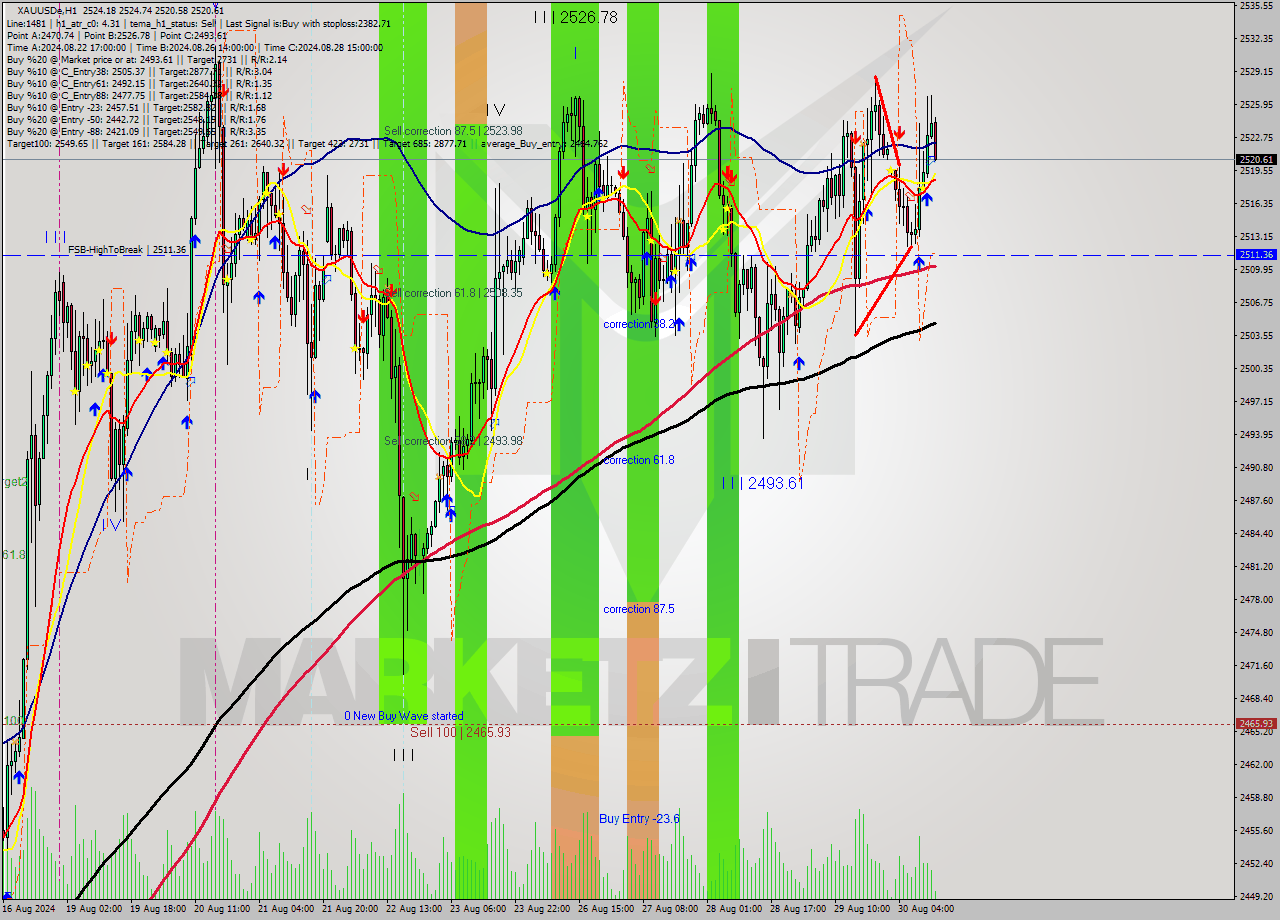Viewport: 1280px width, 920px height.
Task: Click the 2532.35 price axis label
Action: pos(1256,38)
